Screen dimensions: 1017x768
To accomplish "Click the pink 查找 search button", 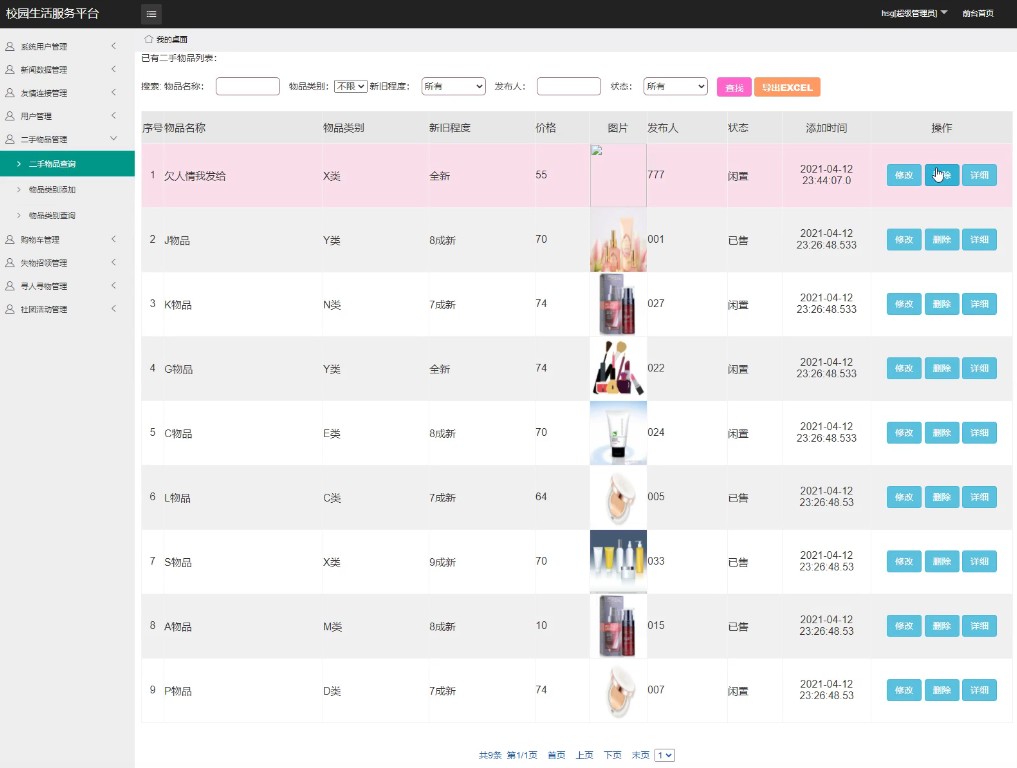I will (734, 87).
